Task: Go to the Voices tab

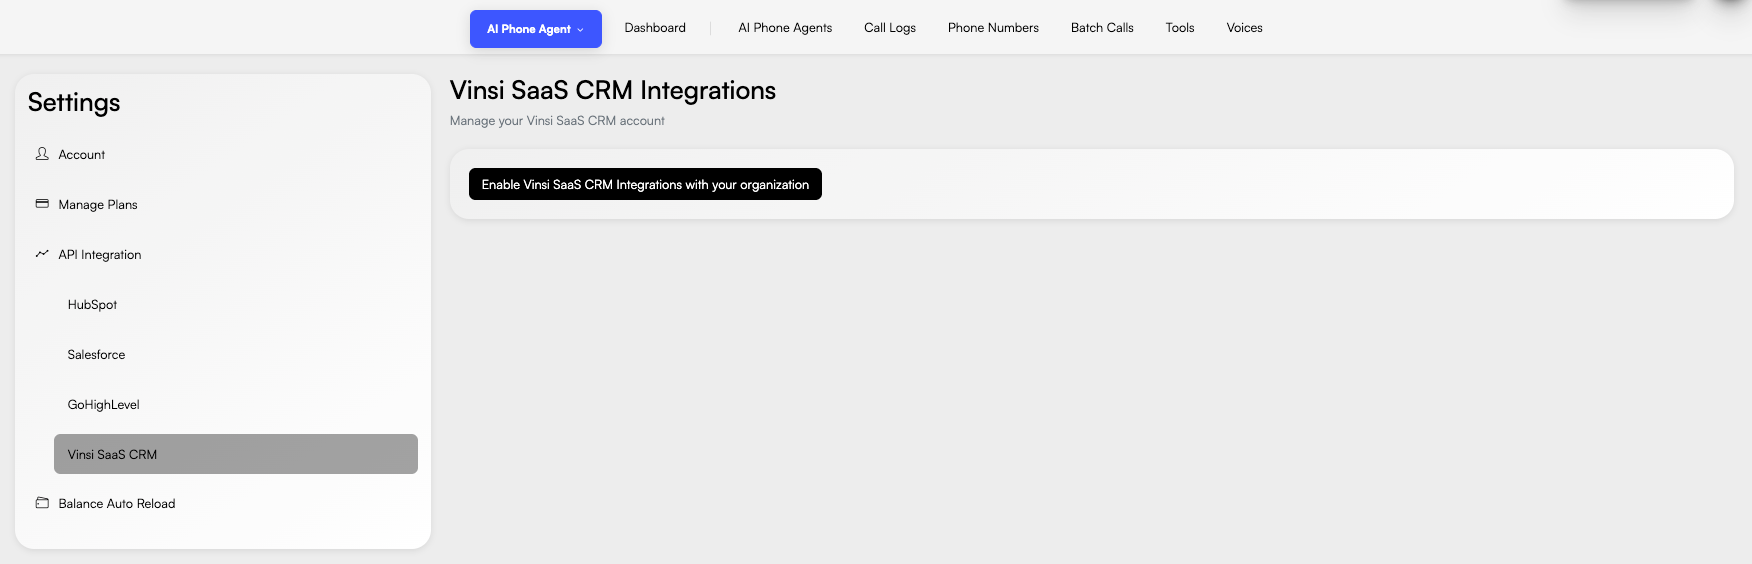Action: [1244, 28]
